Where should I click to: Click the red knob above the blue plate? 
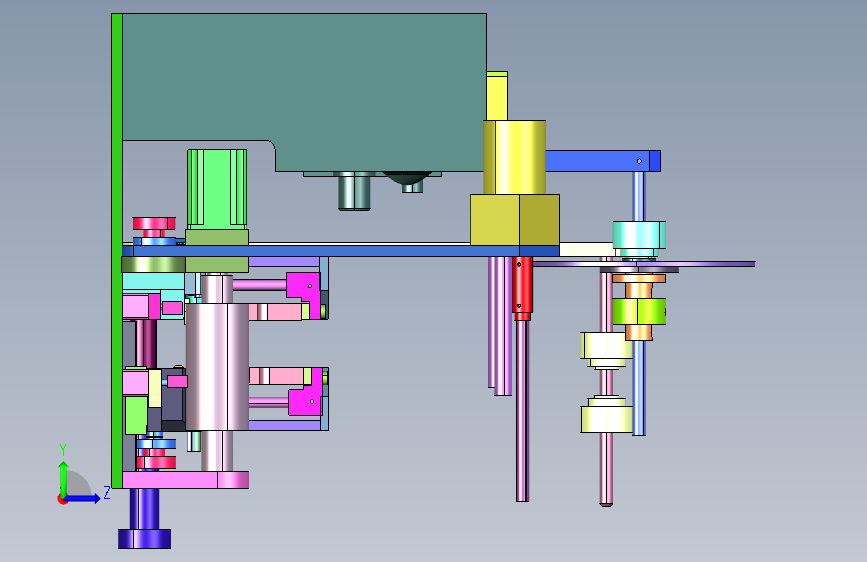[x=154, y=223]
